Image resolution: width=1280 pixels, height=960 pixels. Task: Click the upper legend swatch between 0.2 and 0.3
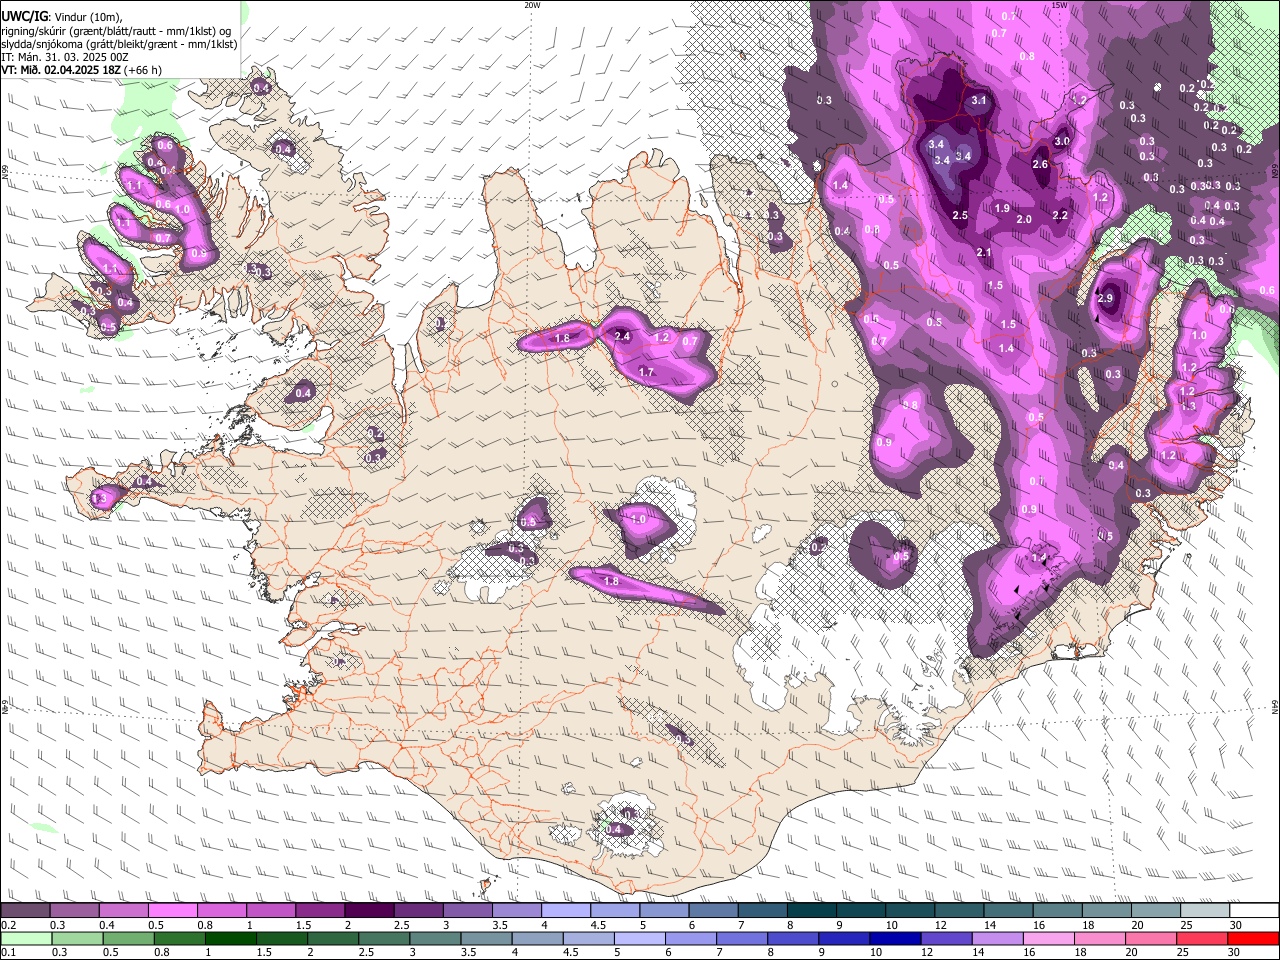click(25, 910)
